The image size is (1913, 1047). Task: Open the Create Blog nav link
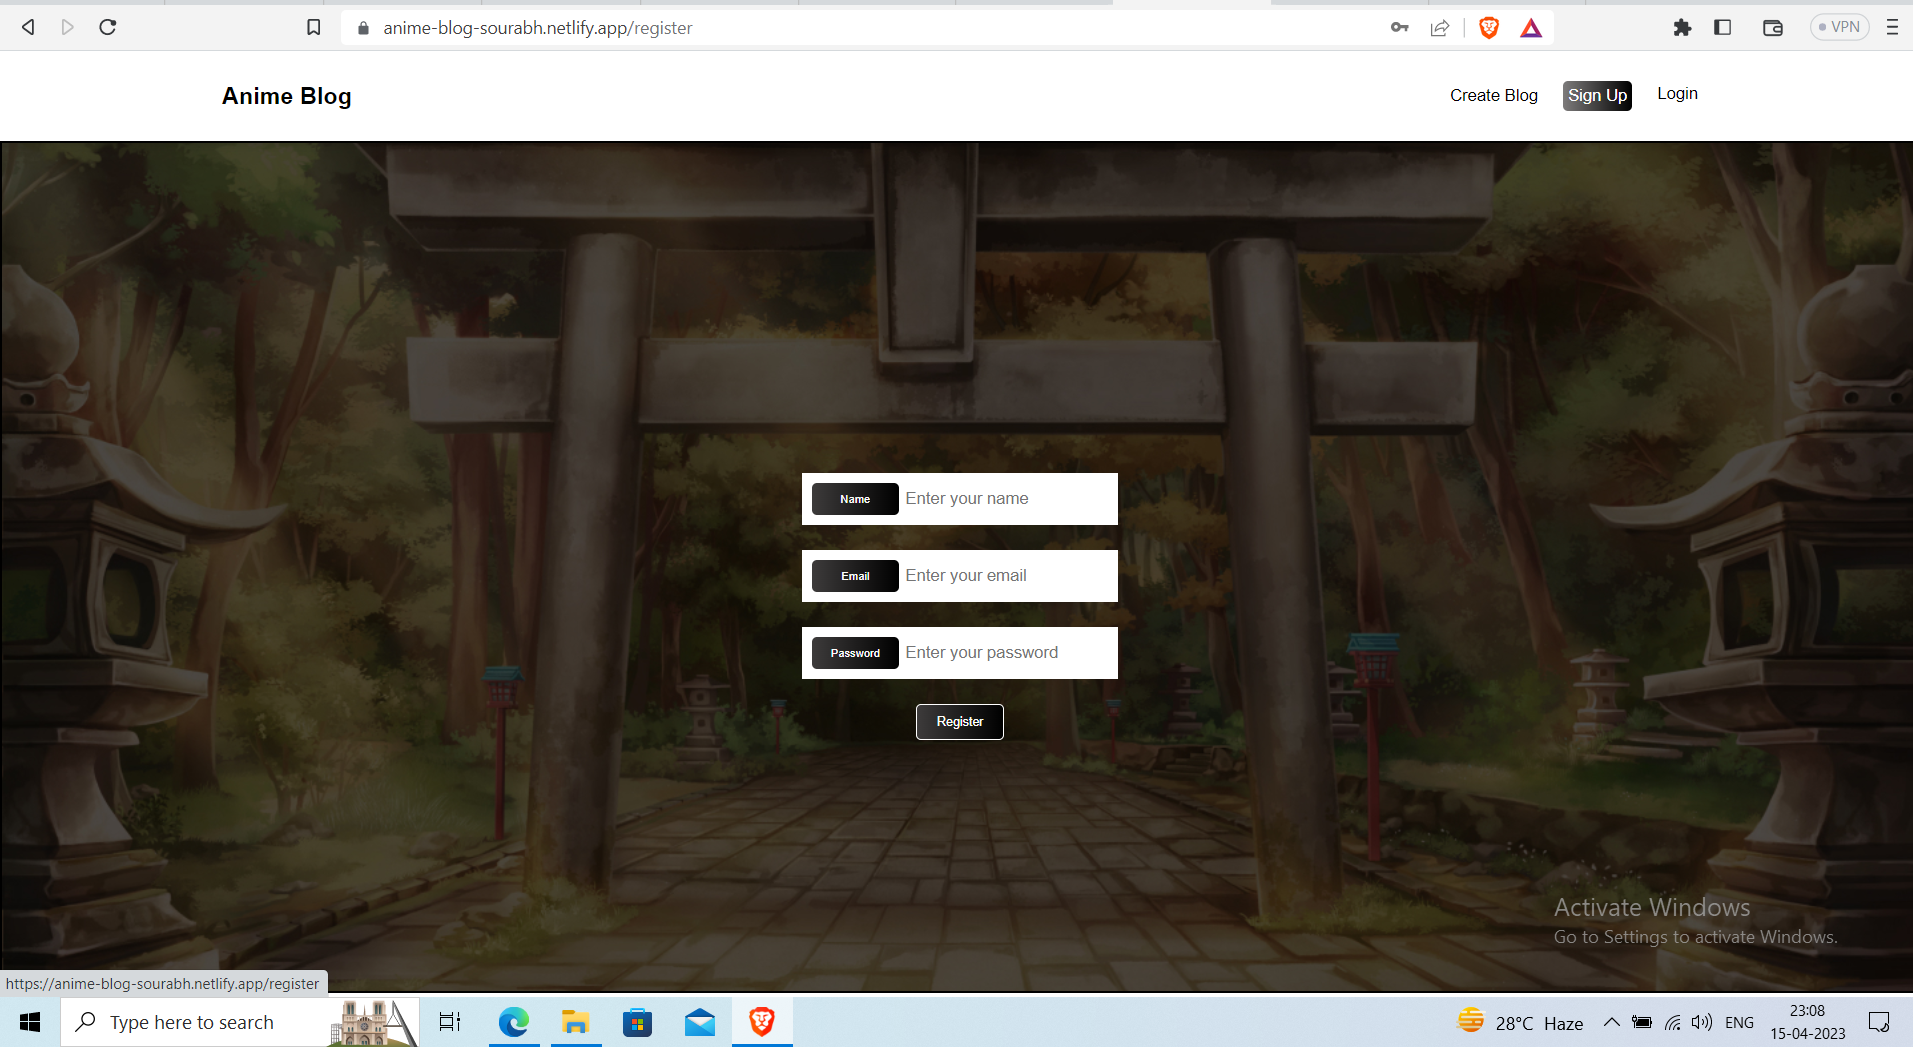coord(1494,95)
